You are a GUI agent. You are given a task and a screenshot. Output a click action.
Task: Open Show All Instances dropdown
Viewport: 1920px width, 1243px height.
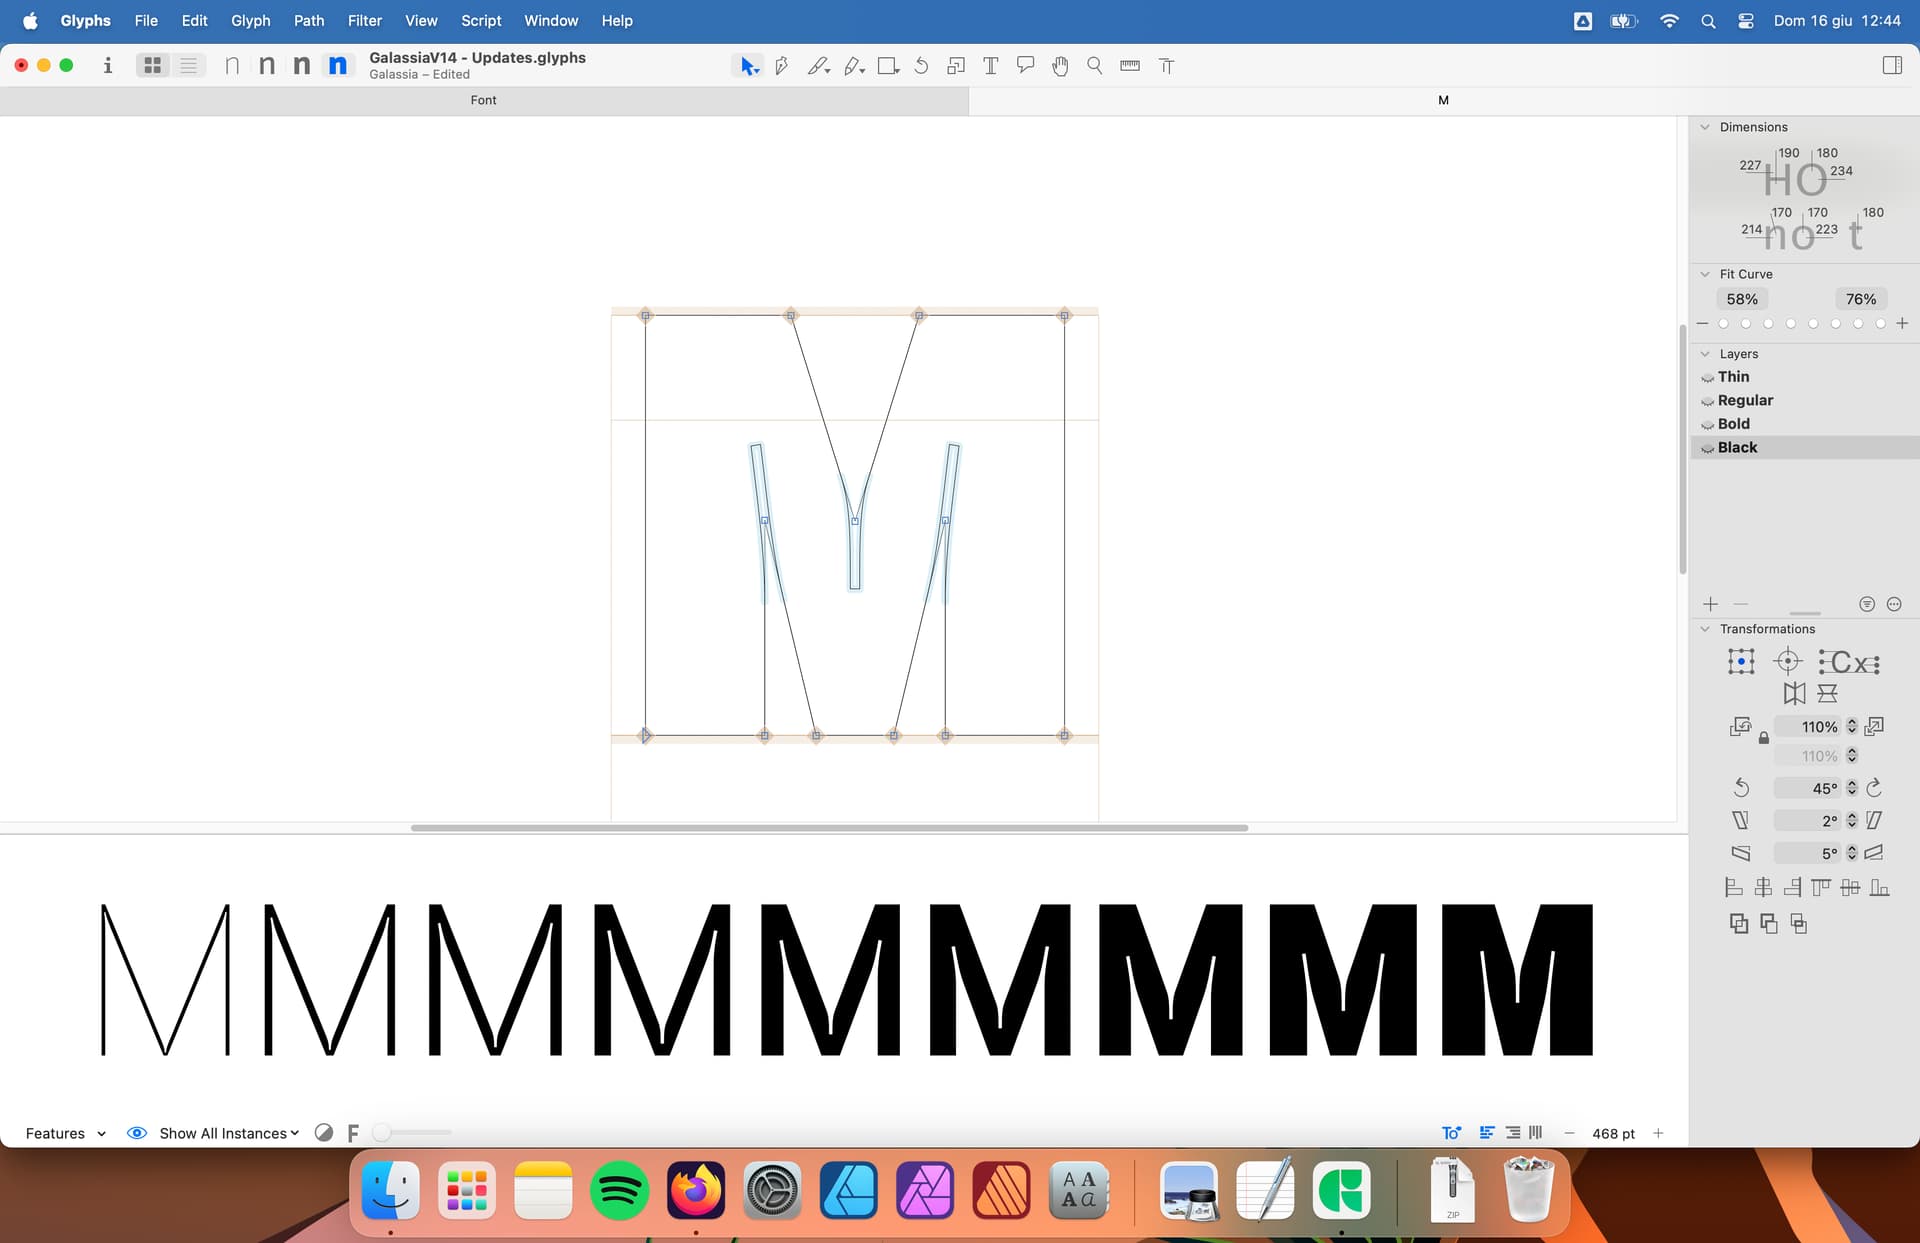pos(229,1133)
